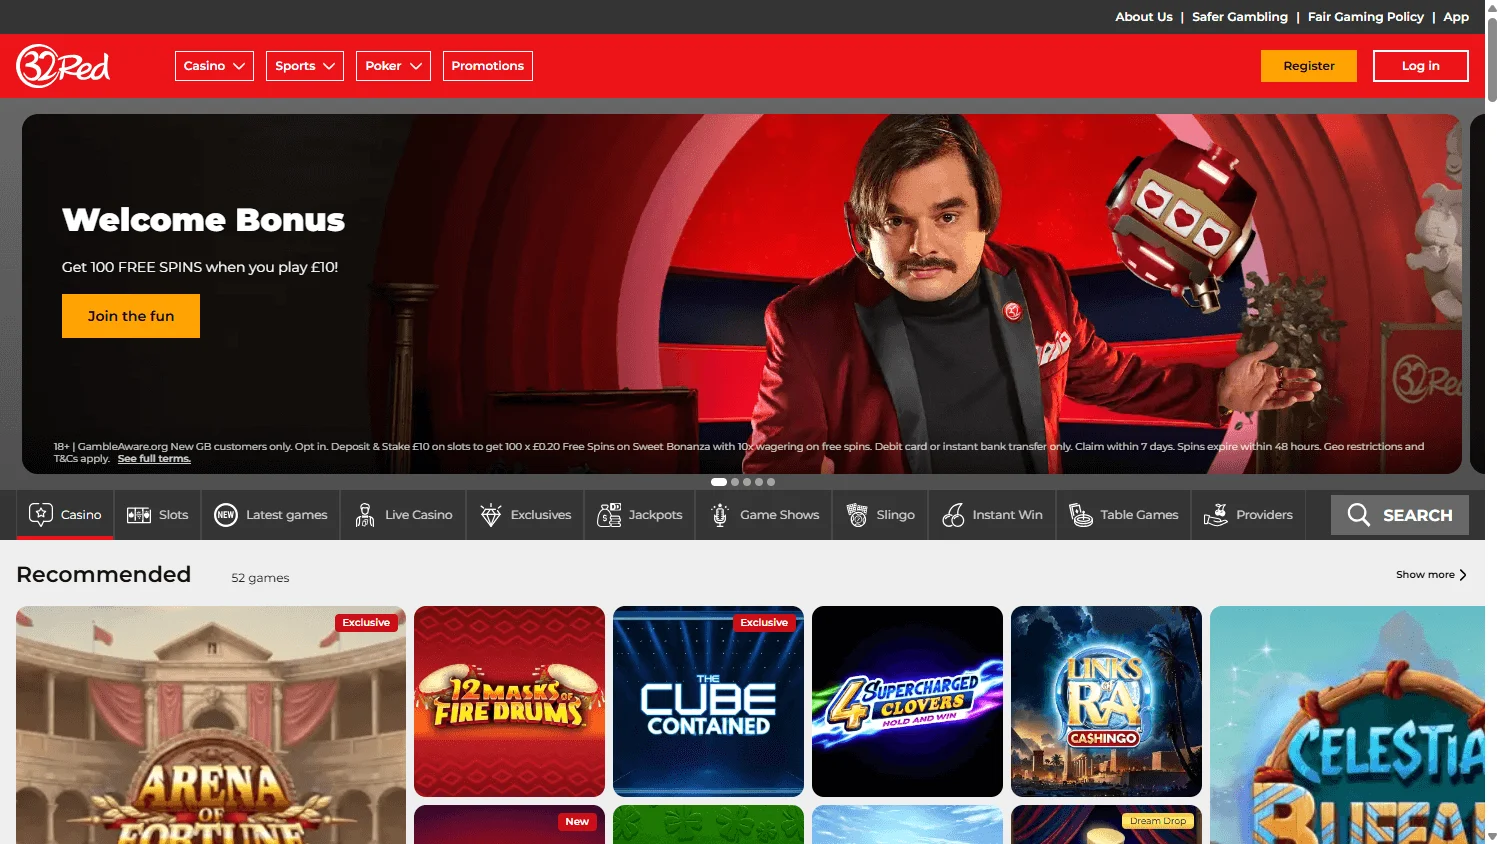The width and height of the screenshot is (1500, 844).
Task: Click the Instant Win cherries icon
Action: (953, 515)
